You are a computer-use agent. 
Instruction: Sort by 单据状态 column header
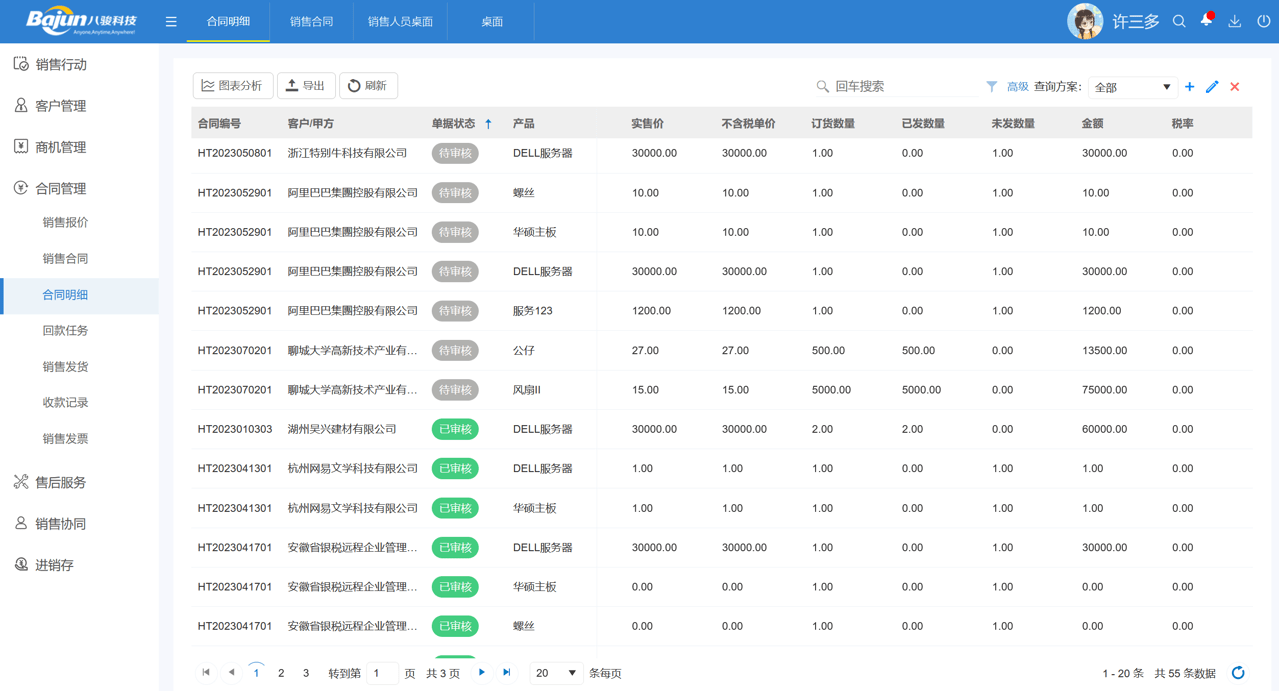coord(454,124)
